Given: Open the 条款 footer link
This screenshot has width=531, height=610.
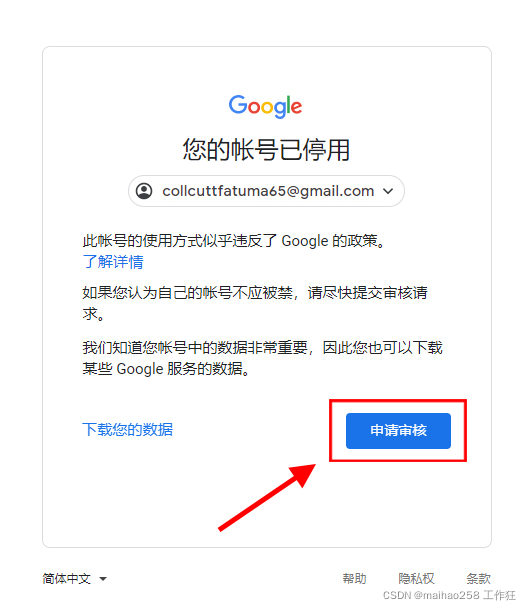Looking at the screenshot, I should (478, 578).
